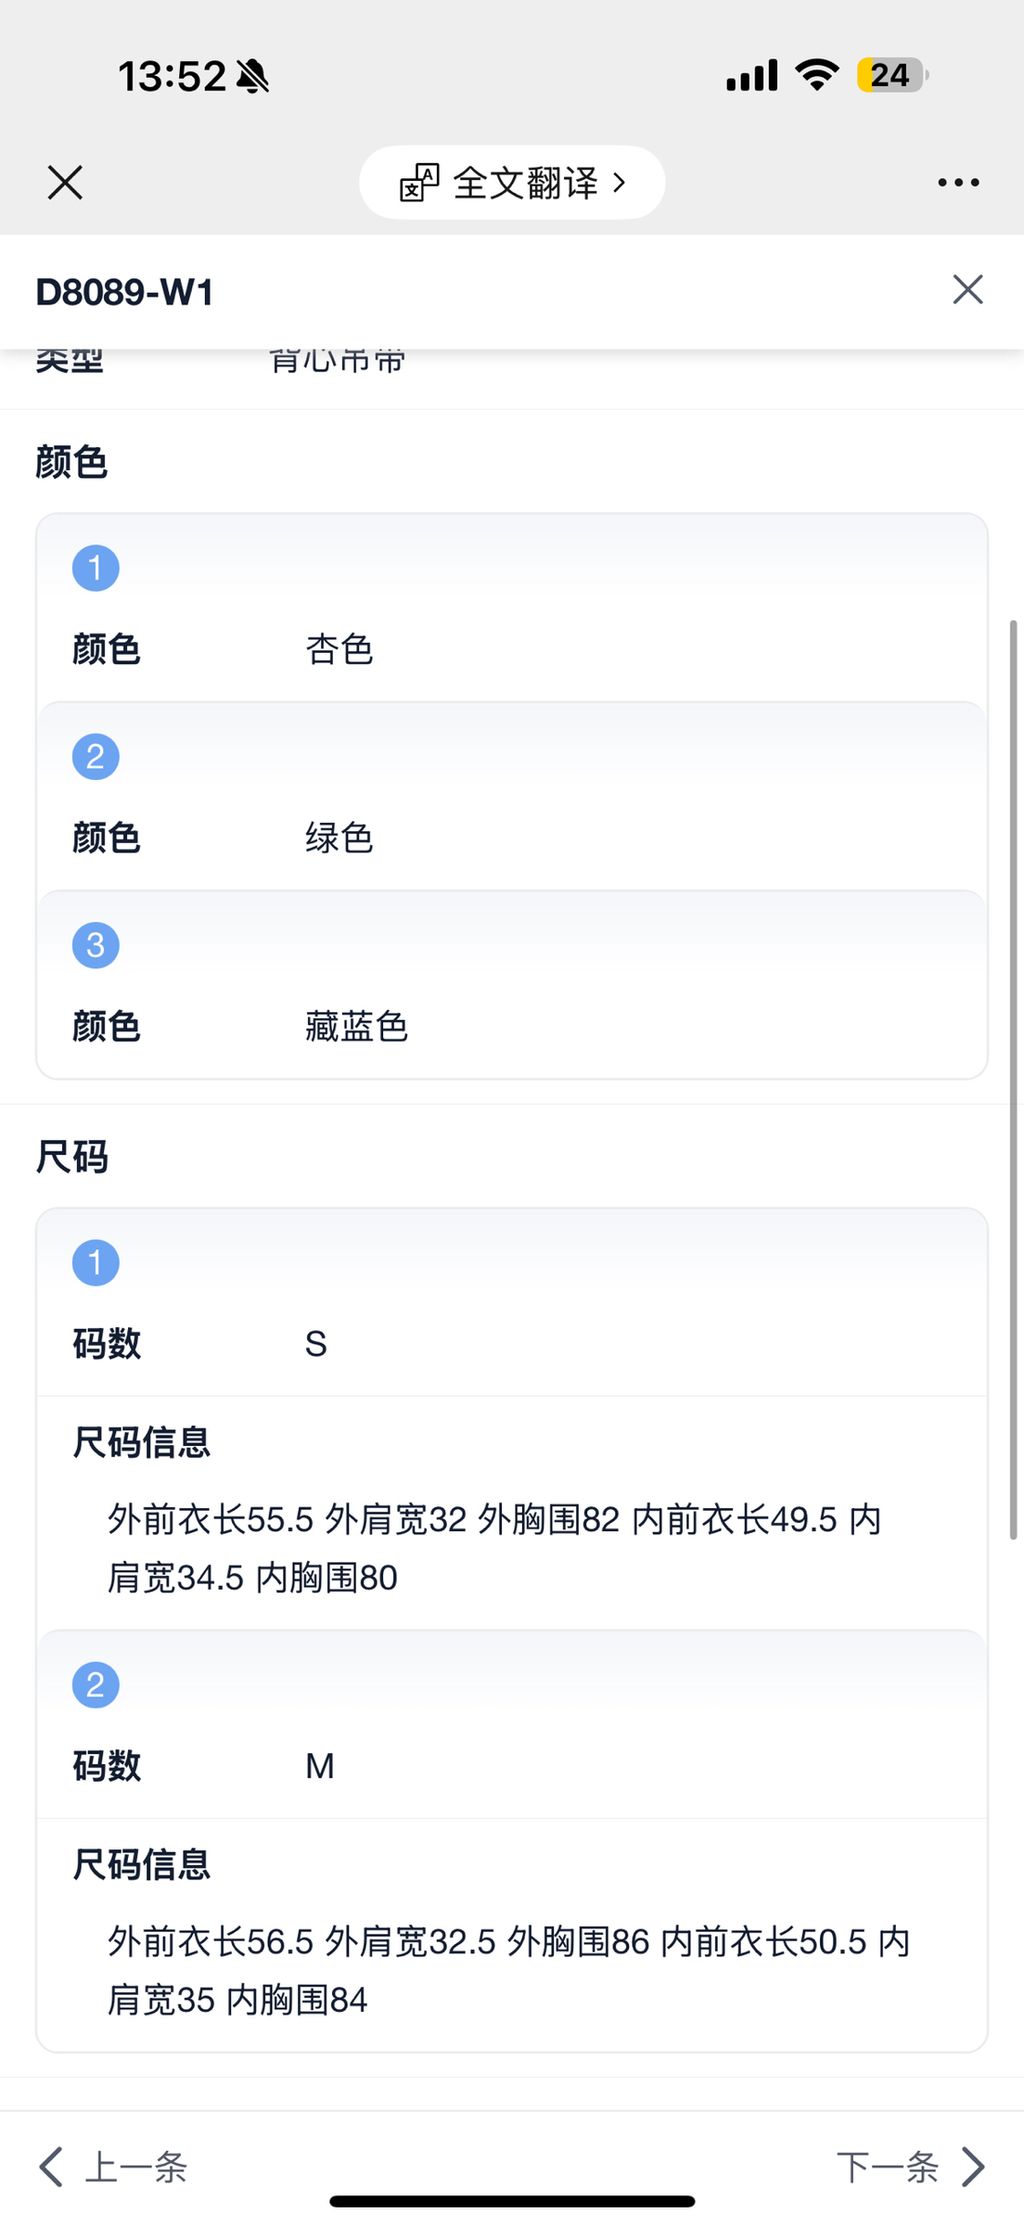Tap the blue badge 1 next to 杏色

95,566
